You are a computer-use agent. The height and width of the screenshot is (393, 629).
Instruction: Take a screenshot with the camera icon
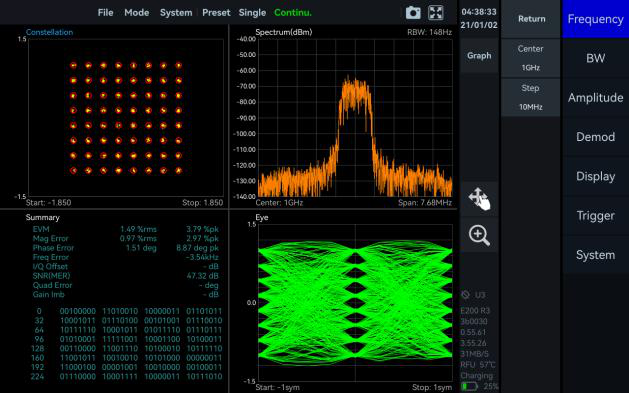[413, 13]
